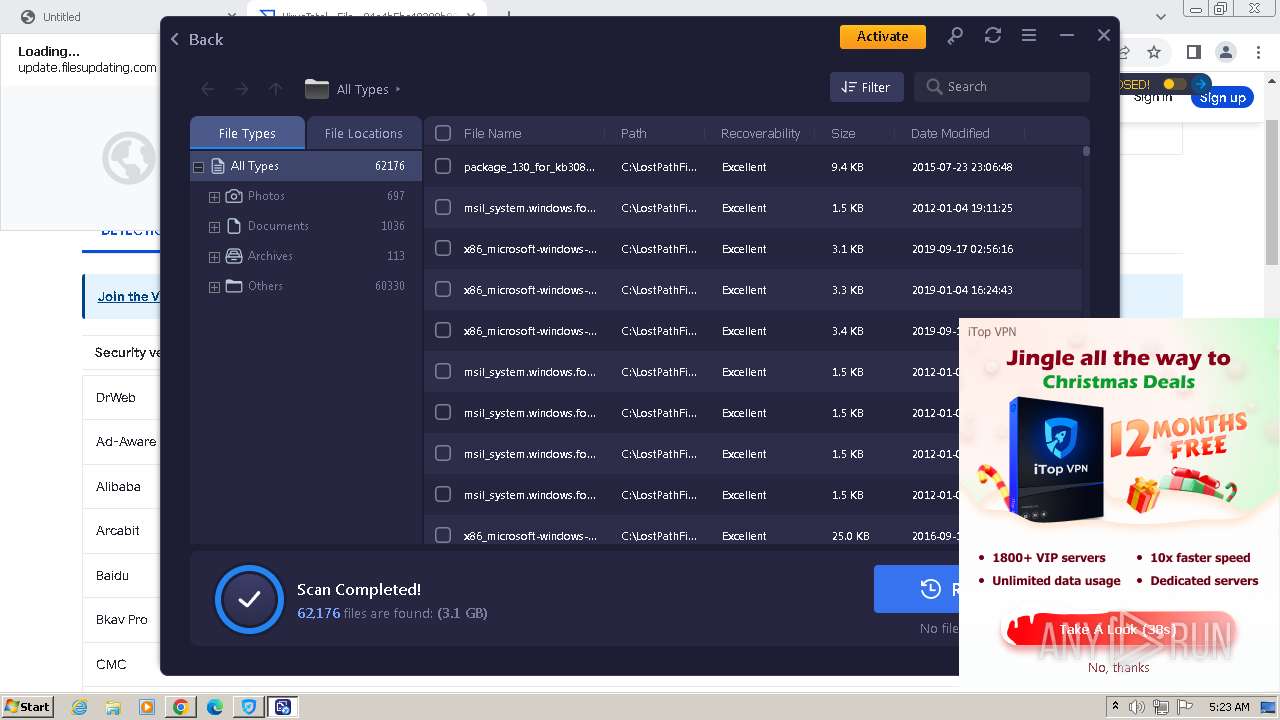Sort by Size column header
Image resolution: width=1280 pixels, height=720 pixels.
pos(843,133)
